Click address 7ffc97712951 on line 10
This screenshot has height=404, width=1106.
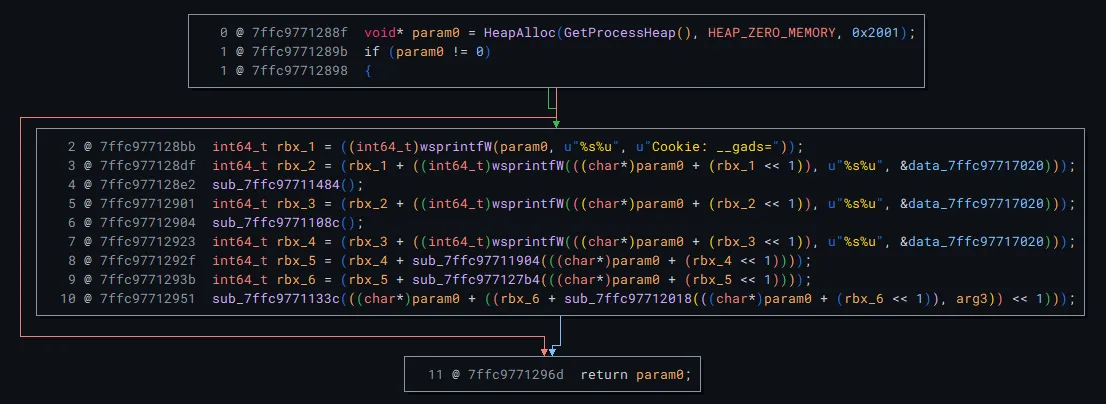tap(148, 299)
